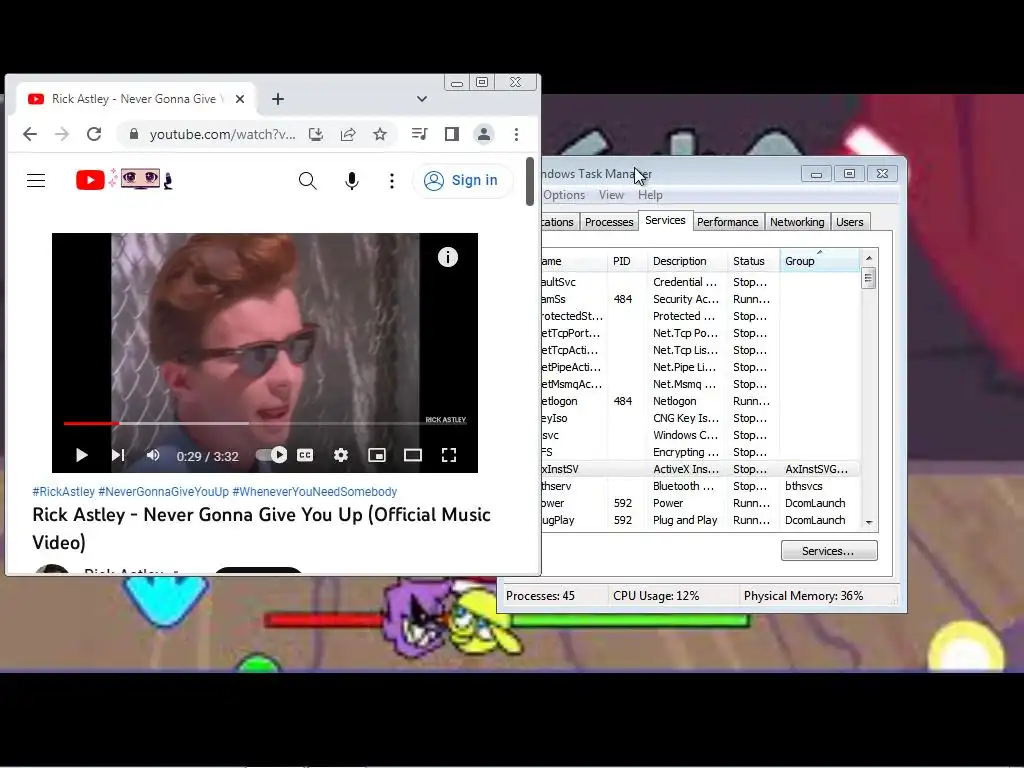Switch to the Processes tab

[609, 222]
